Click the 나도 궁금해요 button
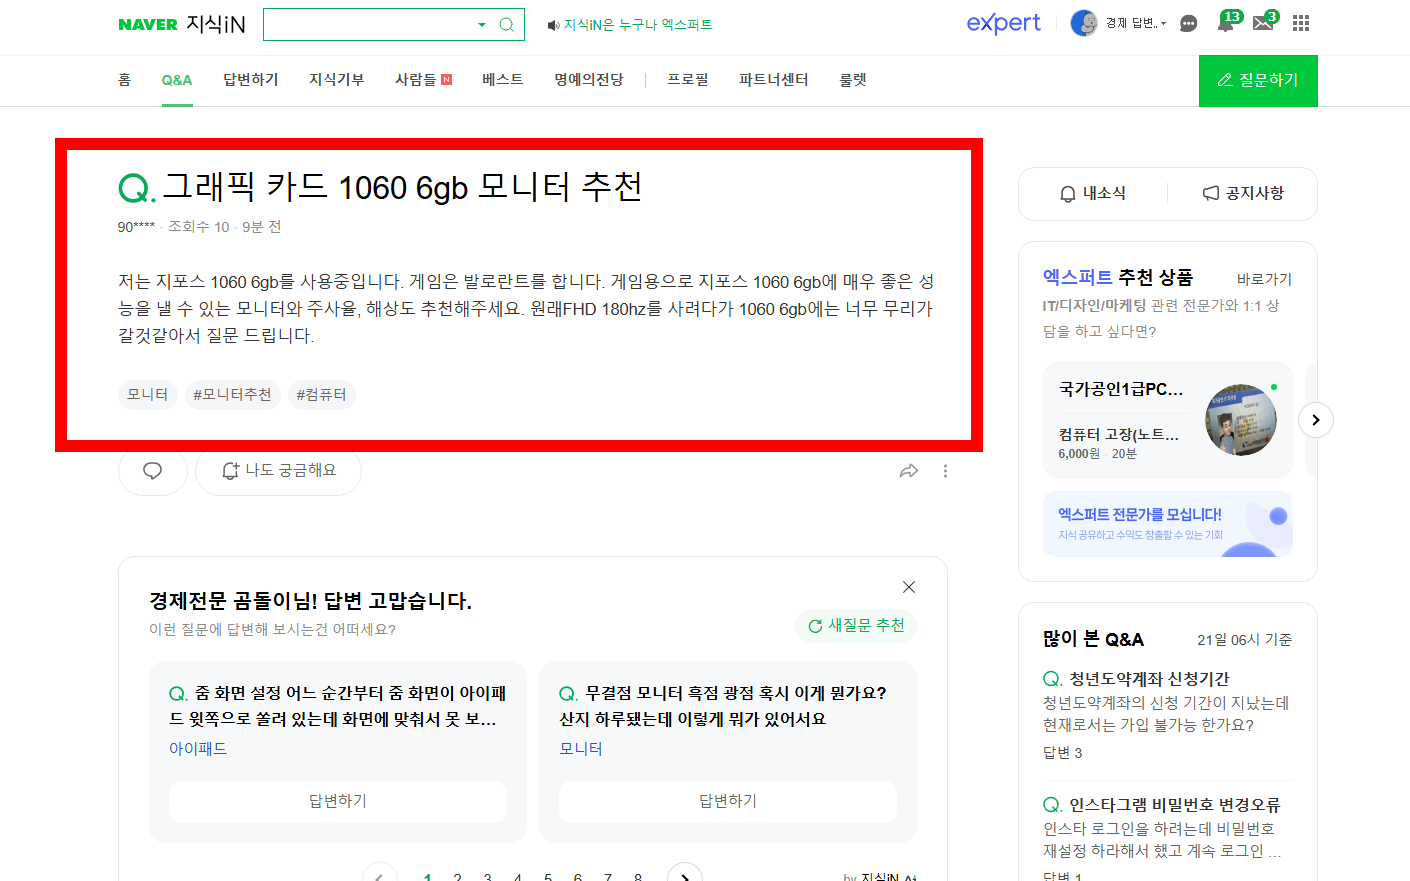 (x=279, y=471)
